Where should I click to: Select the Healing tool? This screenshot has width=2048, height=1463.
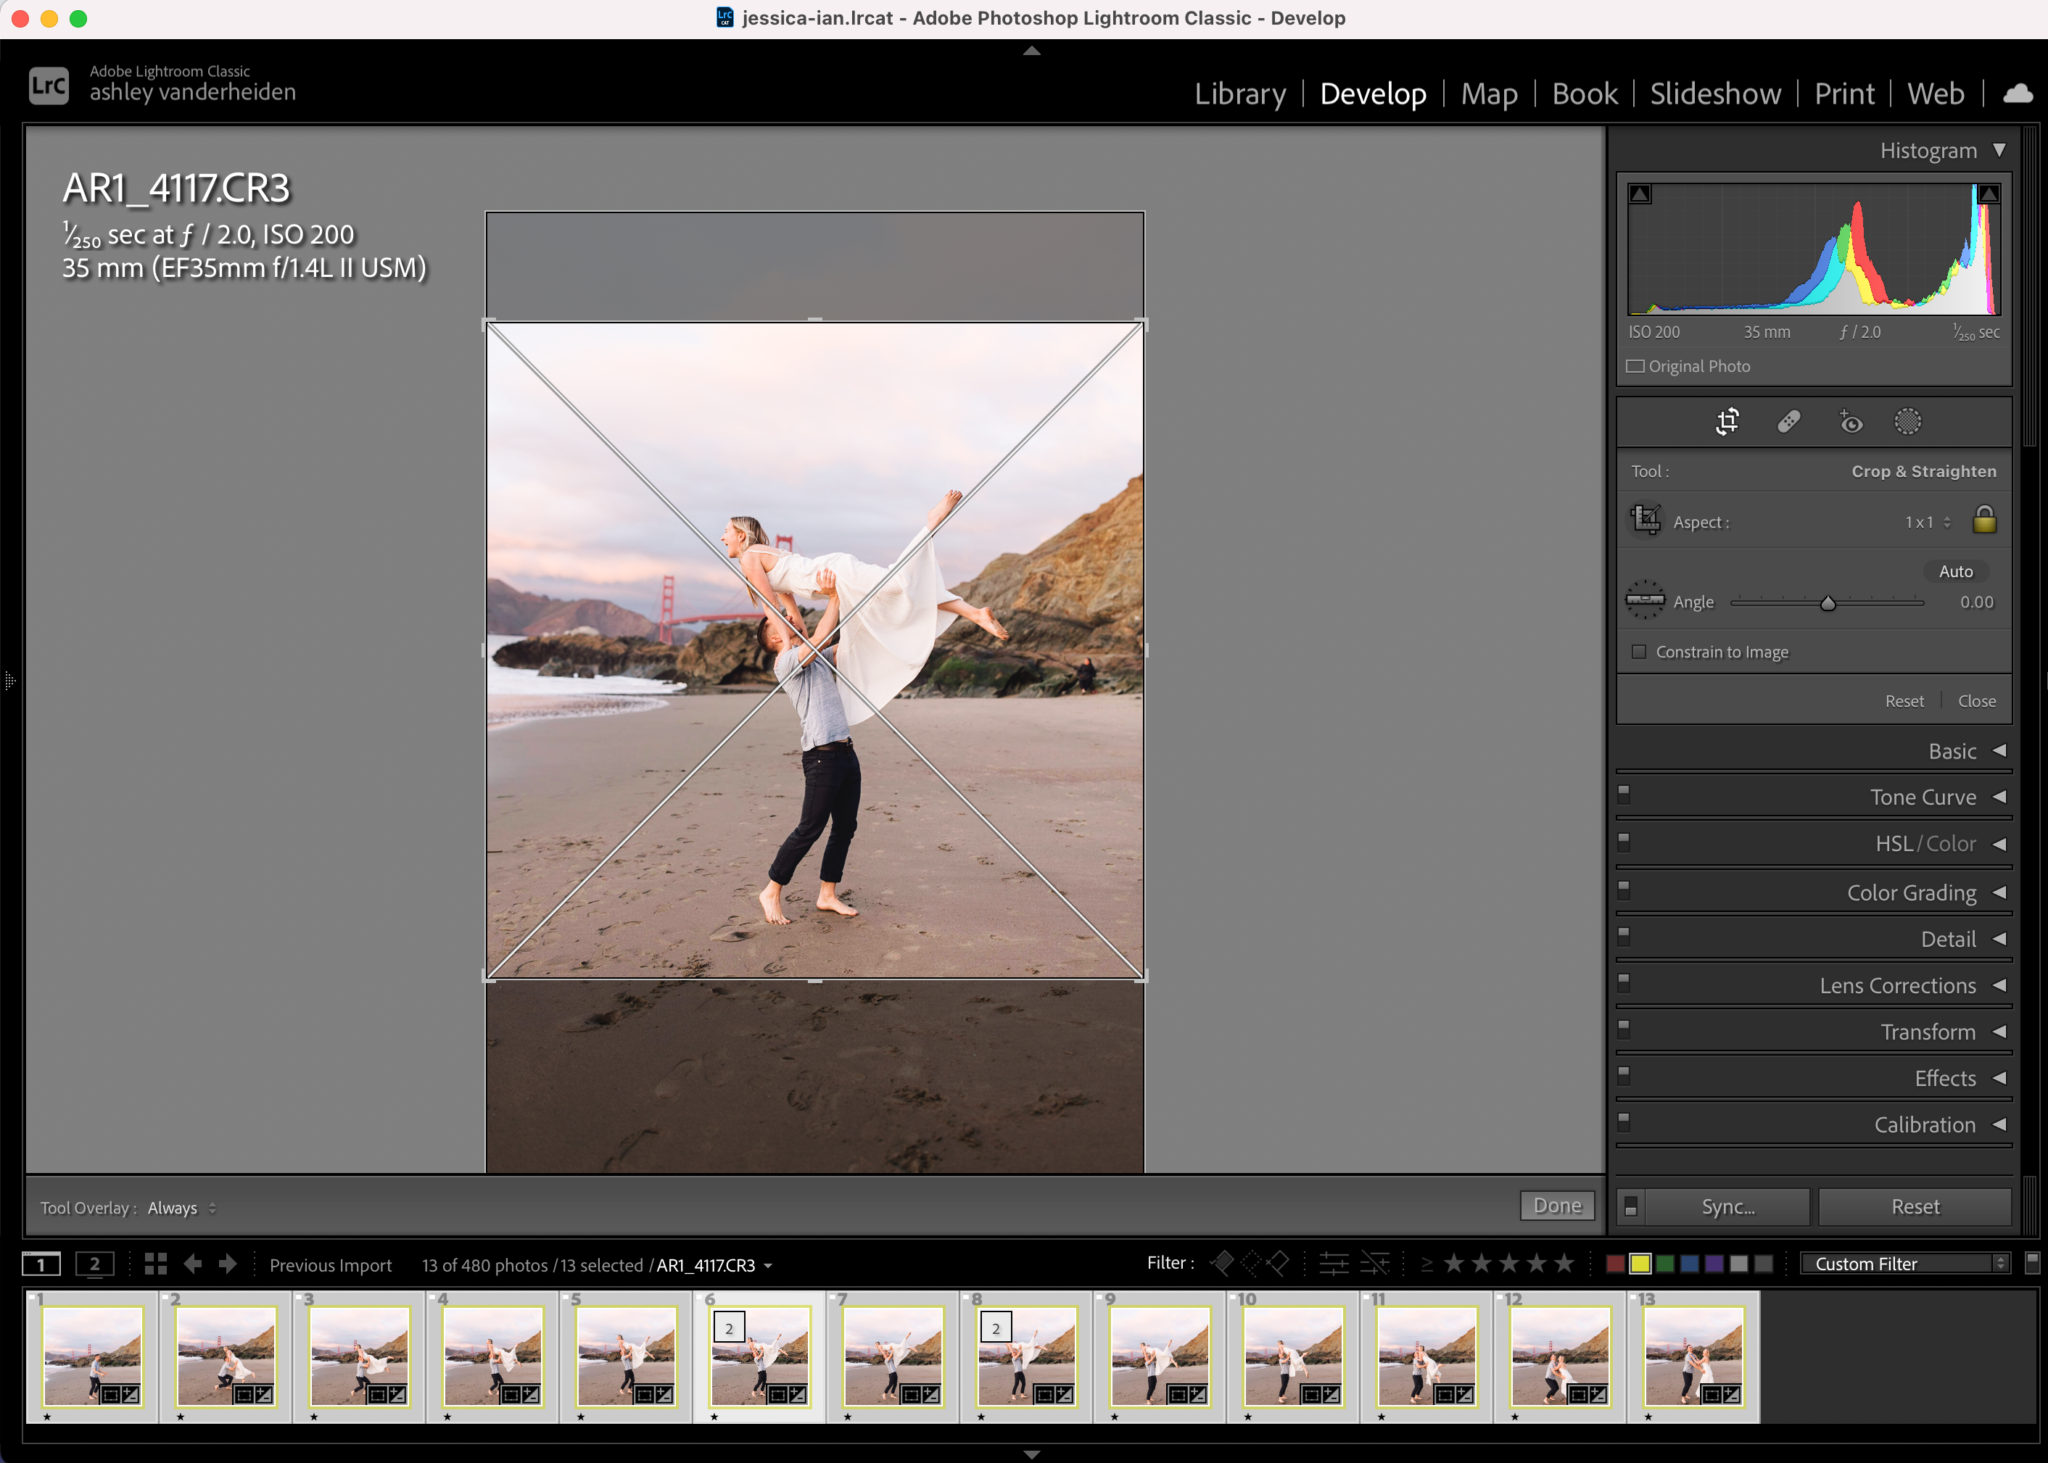(1789, 421)
